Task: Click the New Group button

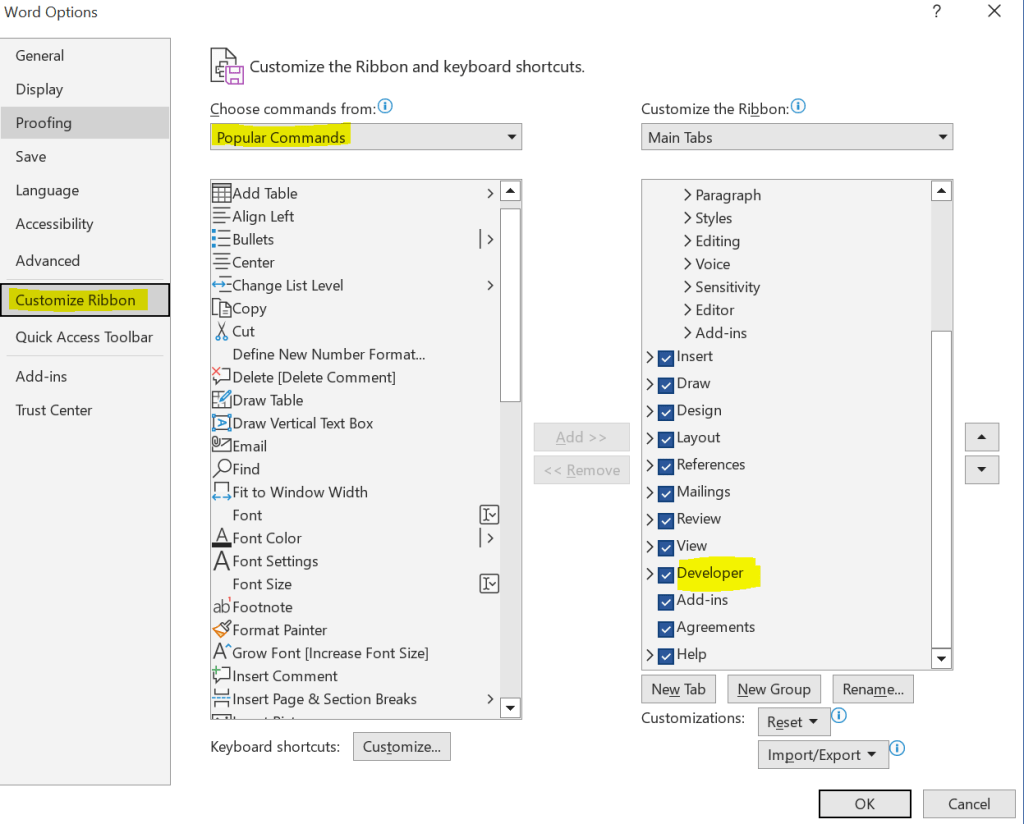Action: 774,689
